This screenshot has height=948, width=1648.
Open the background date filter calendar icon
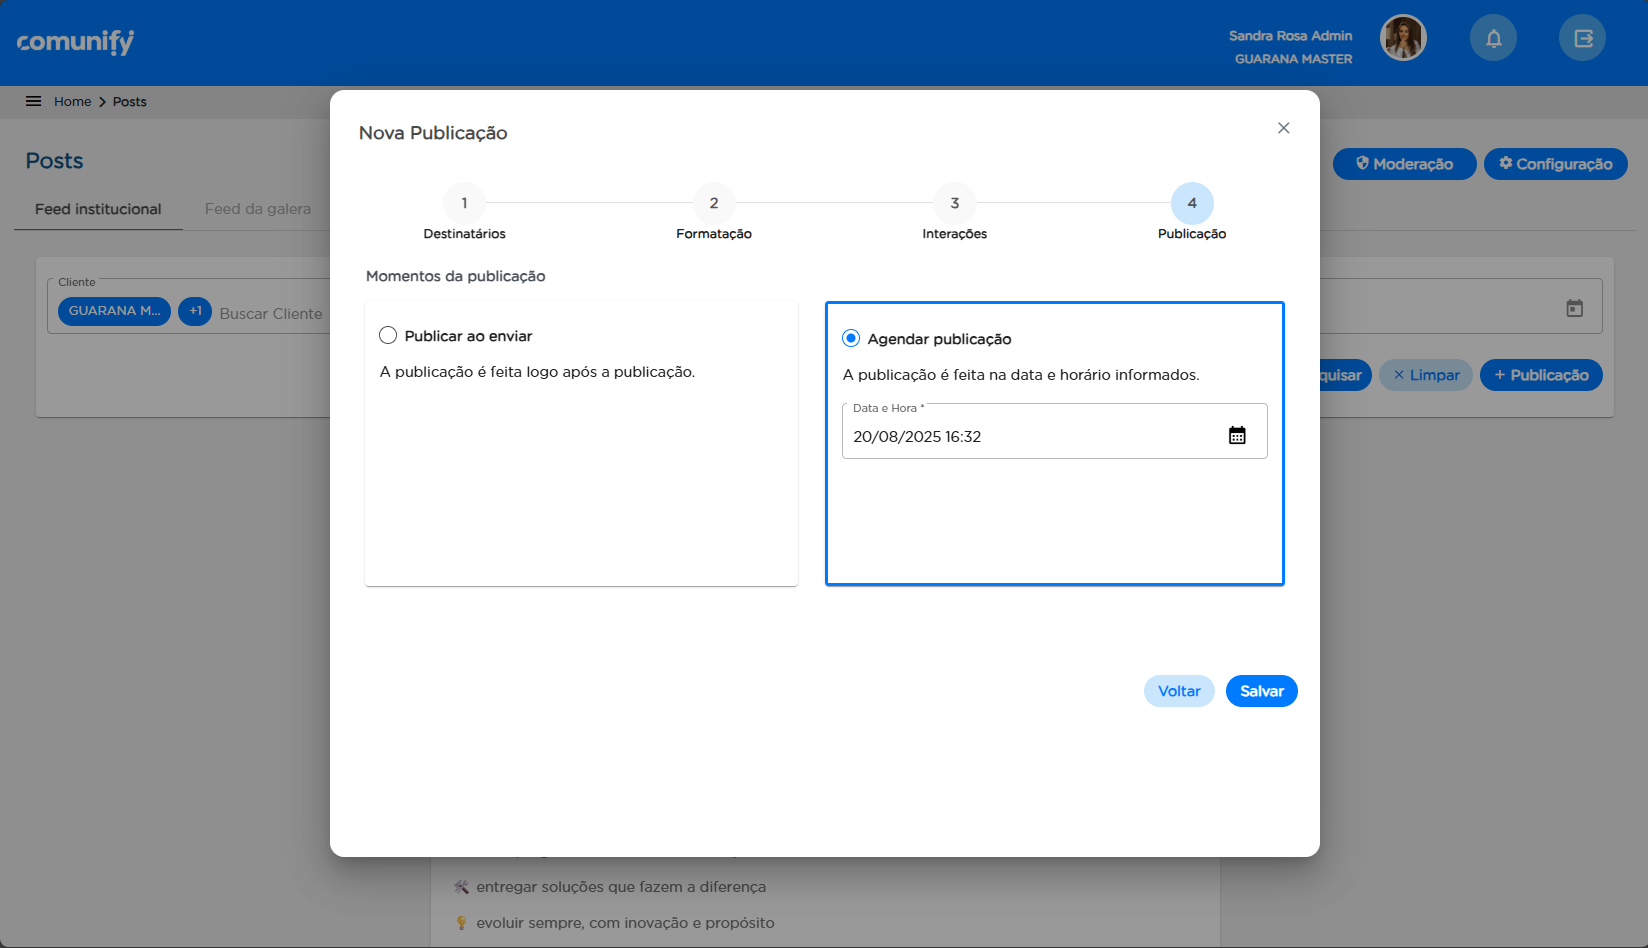pos(1574,308)
